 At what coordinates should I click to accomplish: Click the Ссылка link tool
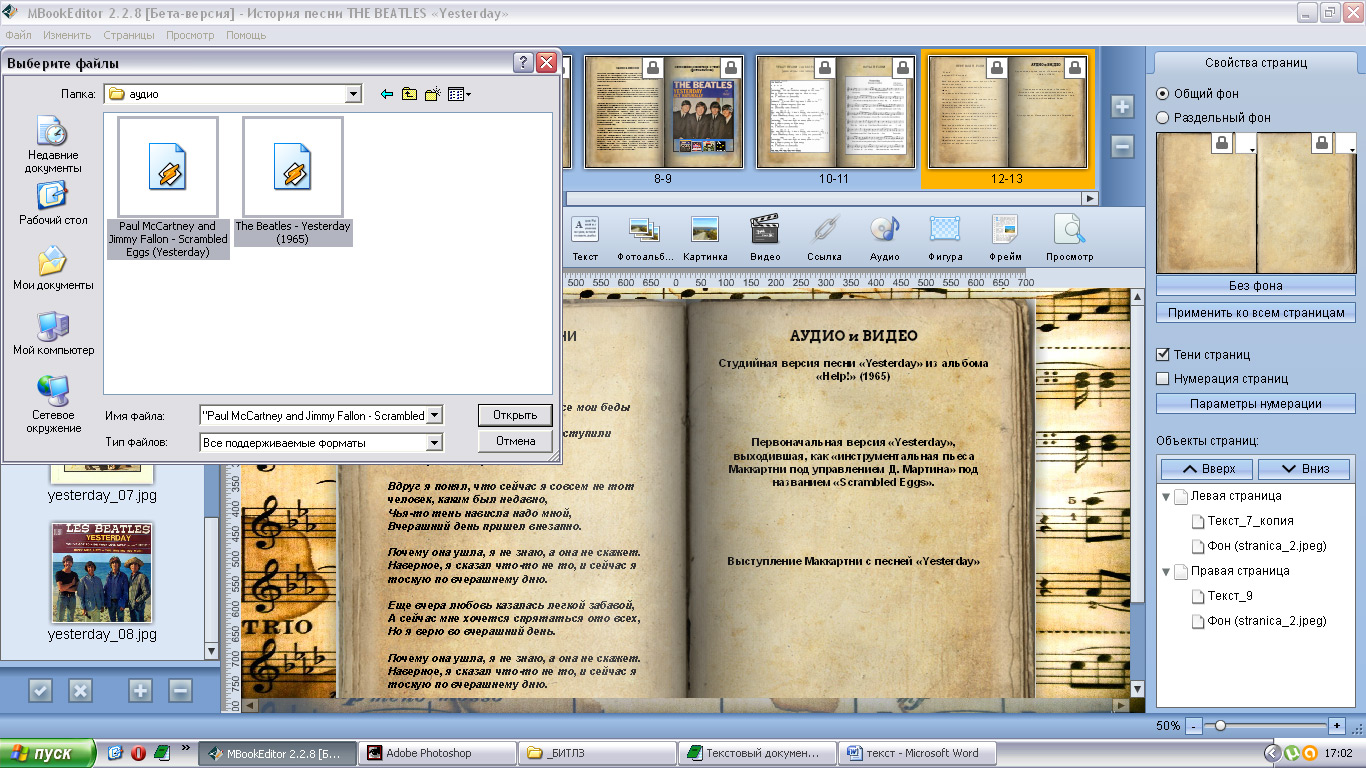824,239
